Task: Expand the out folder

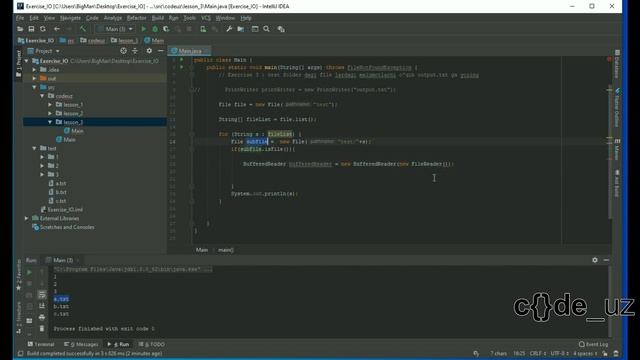Action: coord(34,78)
